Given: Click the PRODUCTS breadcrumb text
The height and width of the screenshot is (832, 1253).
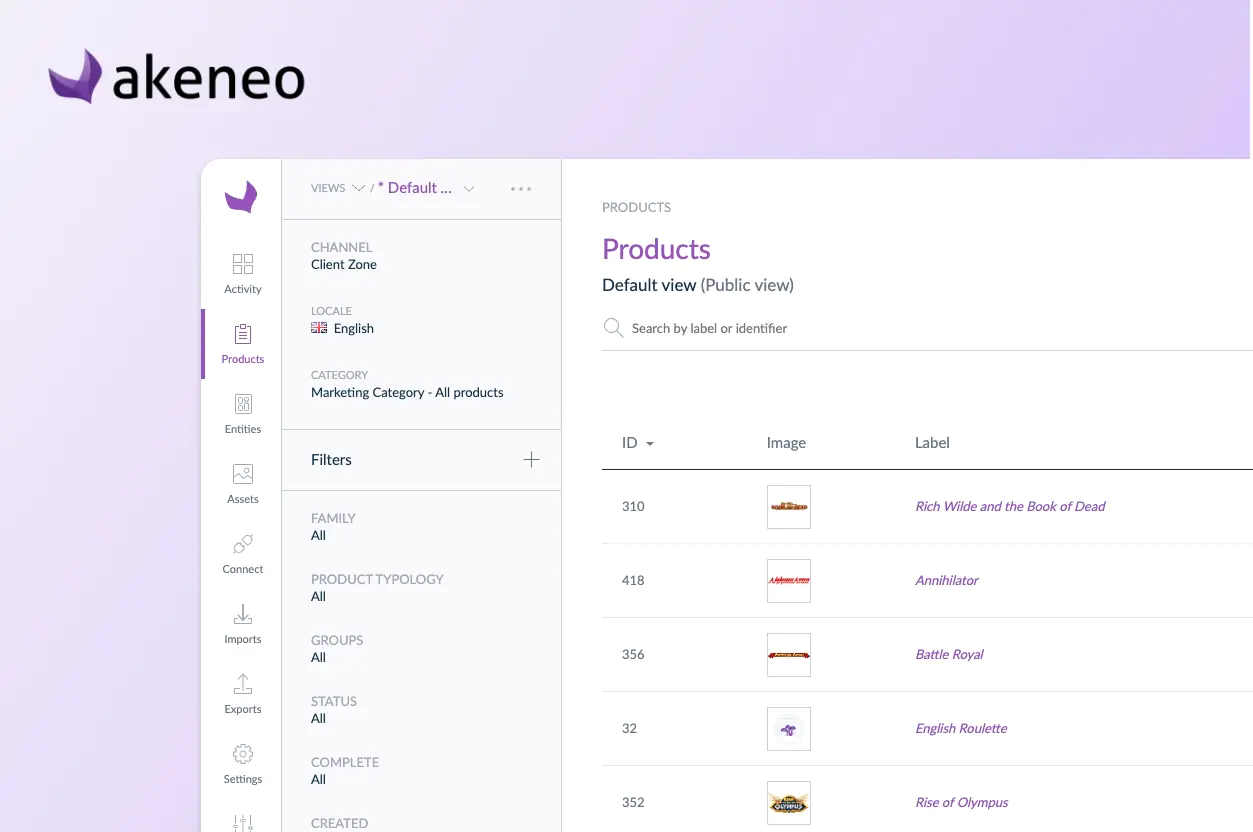Looking at the screenshot, I should pos(636,207).
